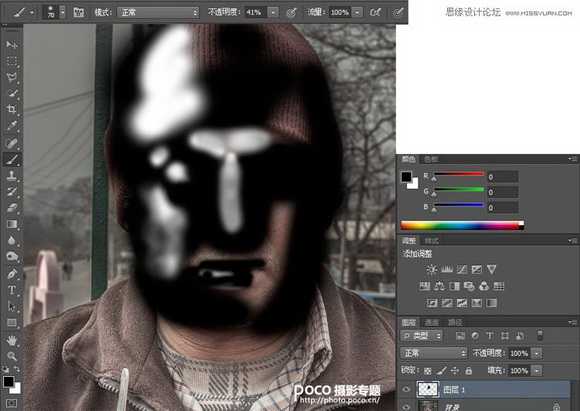Image resolution: width=580 pixels, height=411 pixels.
Task: Open the brush blend mode 正常 dropdown
Action: pyautogui.click(x=158, y=12)
